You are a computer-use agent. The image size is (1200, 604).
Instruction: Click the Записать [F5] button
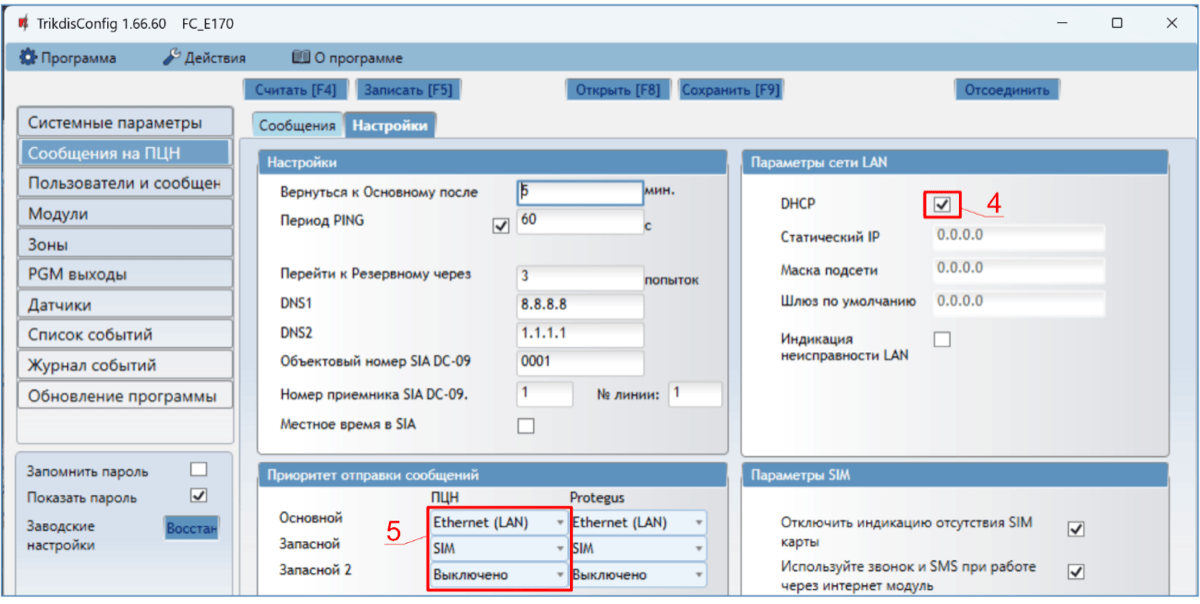(x=407, y=90)
